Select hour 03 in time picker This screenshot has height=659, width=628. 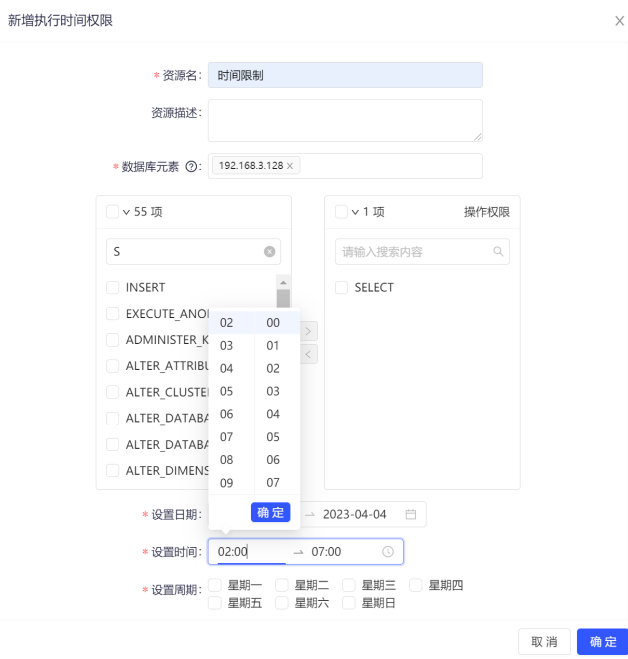click(x=231, y=345)
